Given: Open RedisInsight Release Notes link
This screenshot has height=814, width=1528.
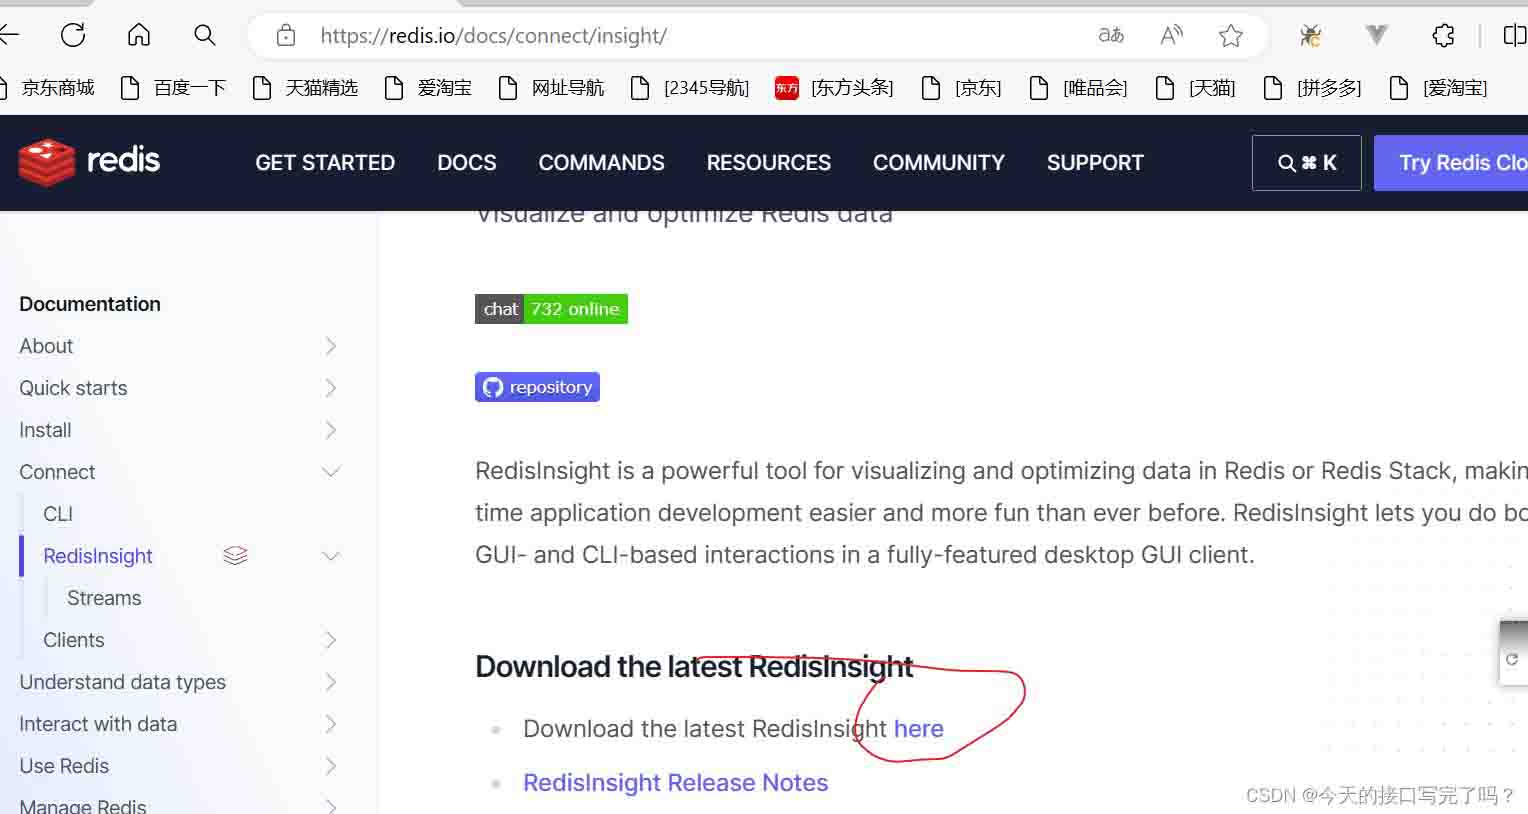Looking at the screenshot, I should pos(676,783).
